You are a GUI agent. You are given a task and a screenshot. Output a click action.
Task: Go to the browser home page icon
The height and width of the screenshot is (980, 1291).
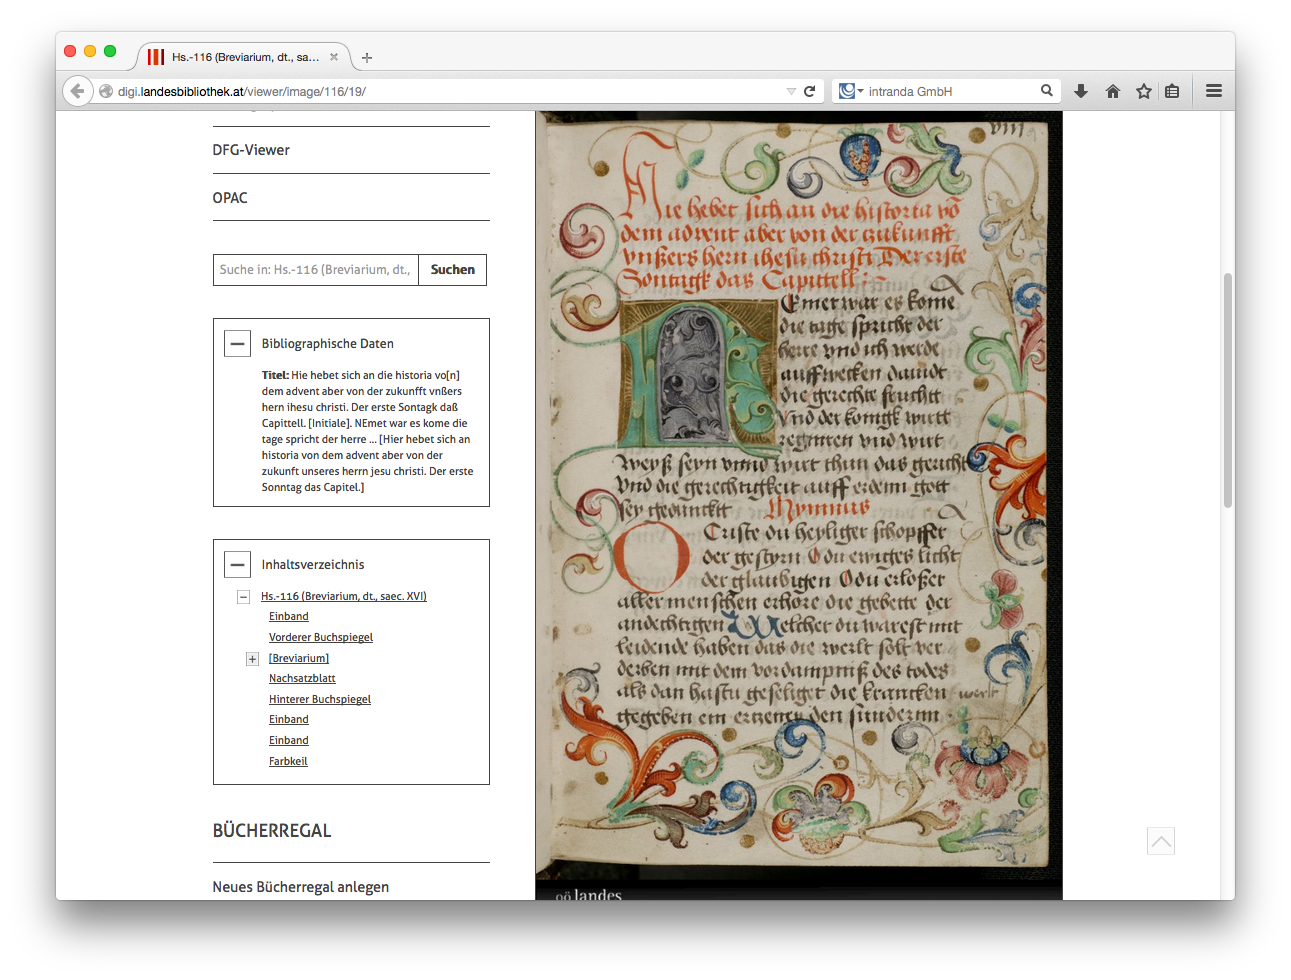[x=1113, y=91]
